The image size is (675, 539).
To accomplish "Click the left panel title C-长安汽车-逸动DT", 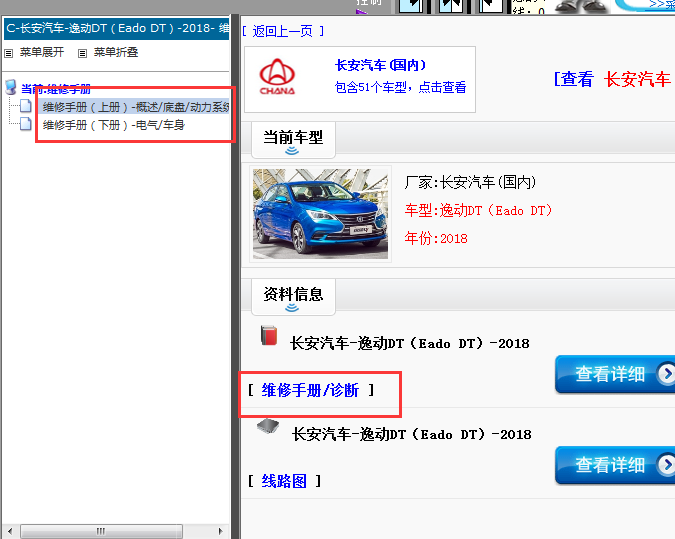I will click(117, 28).
